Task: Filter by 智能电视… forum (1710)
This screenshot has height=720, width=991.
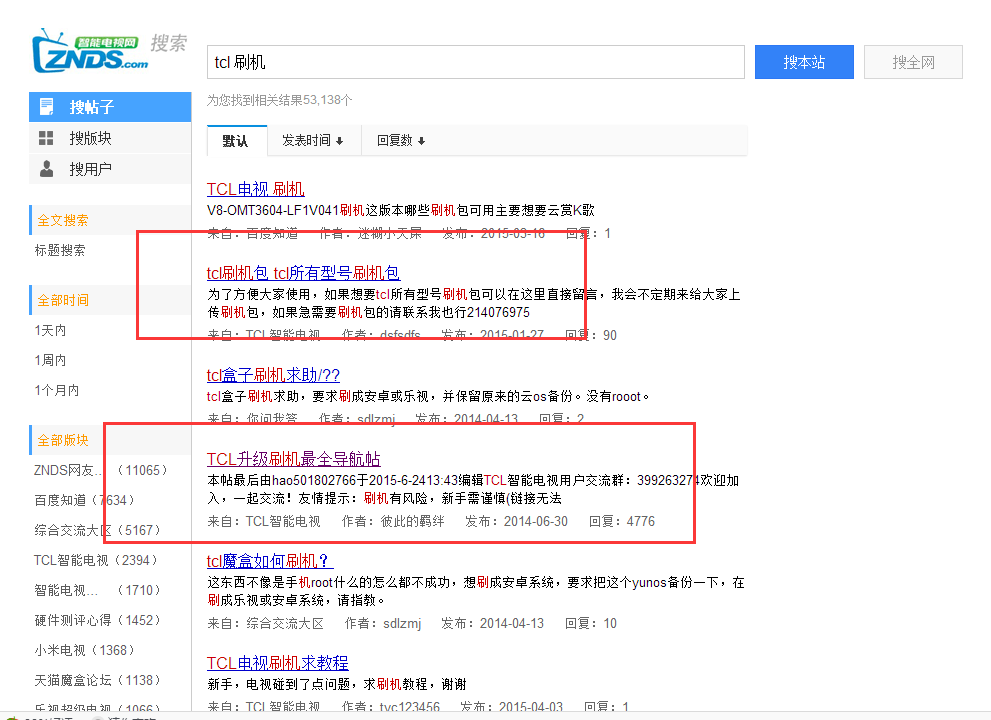Action: [x=97, y=590]
